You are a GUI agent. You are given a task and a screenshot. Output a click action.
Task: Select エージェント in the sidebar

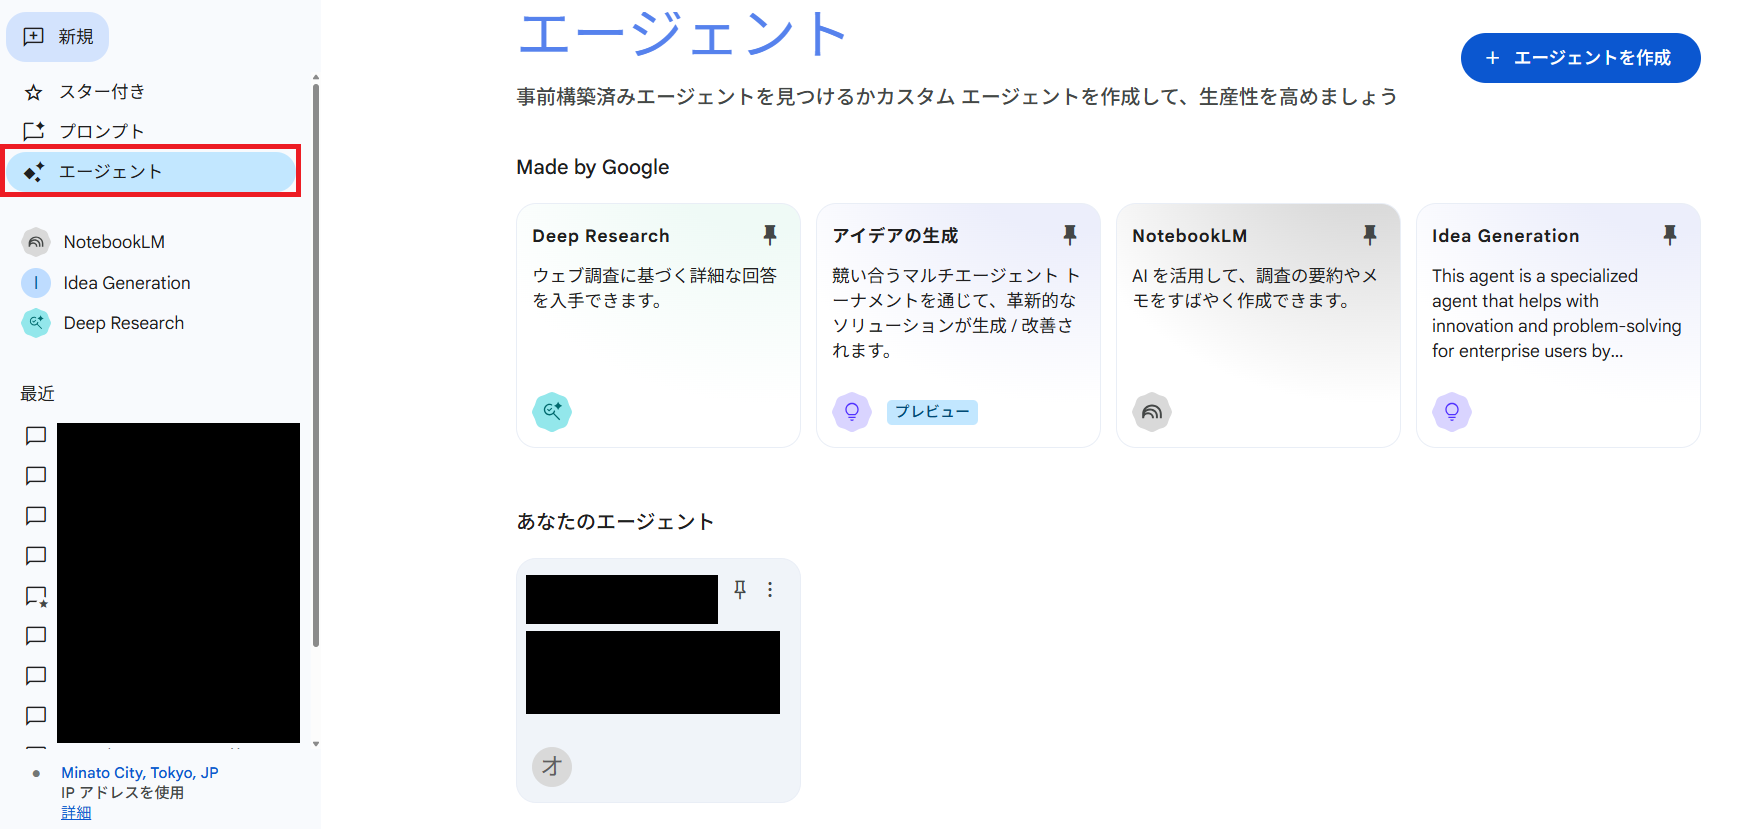click(x=151, y=172)
